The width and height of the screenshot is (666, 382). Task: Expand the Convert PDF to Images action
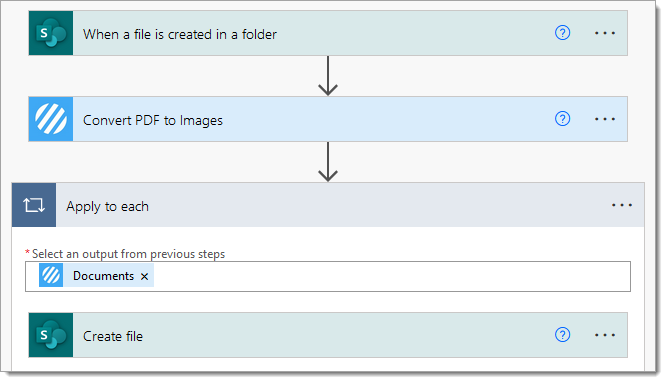pos(328,119)
